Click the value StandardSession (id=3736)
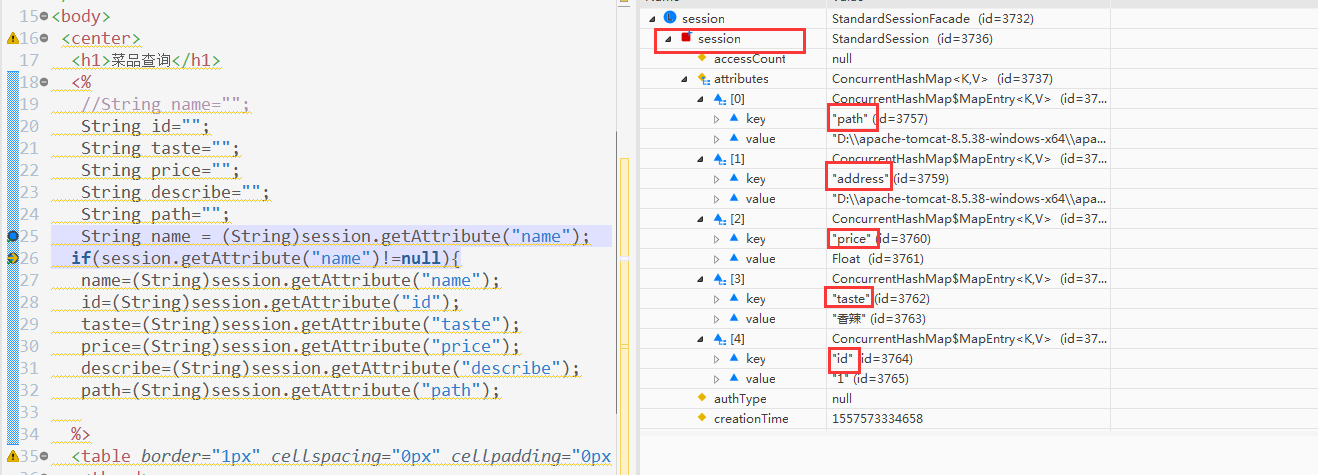 coord(911,38)
